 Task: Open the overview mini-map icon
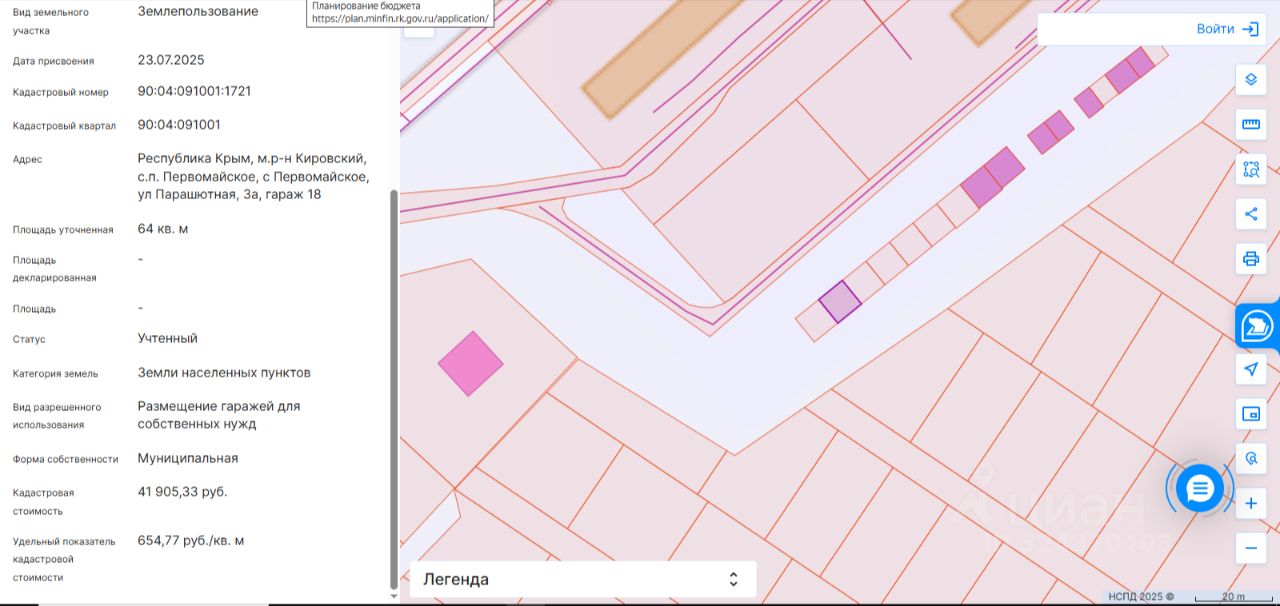(1250, 414)
